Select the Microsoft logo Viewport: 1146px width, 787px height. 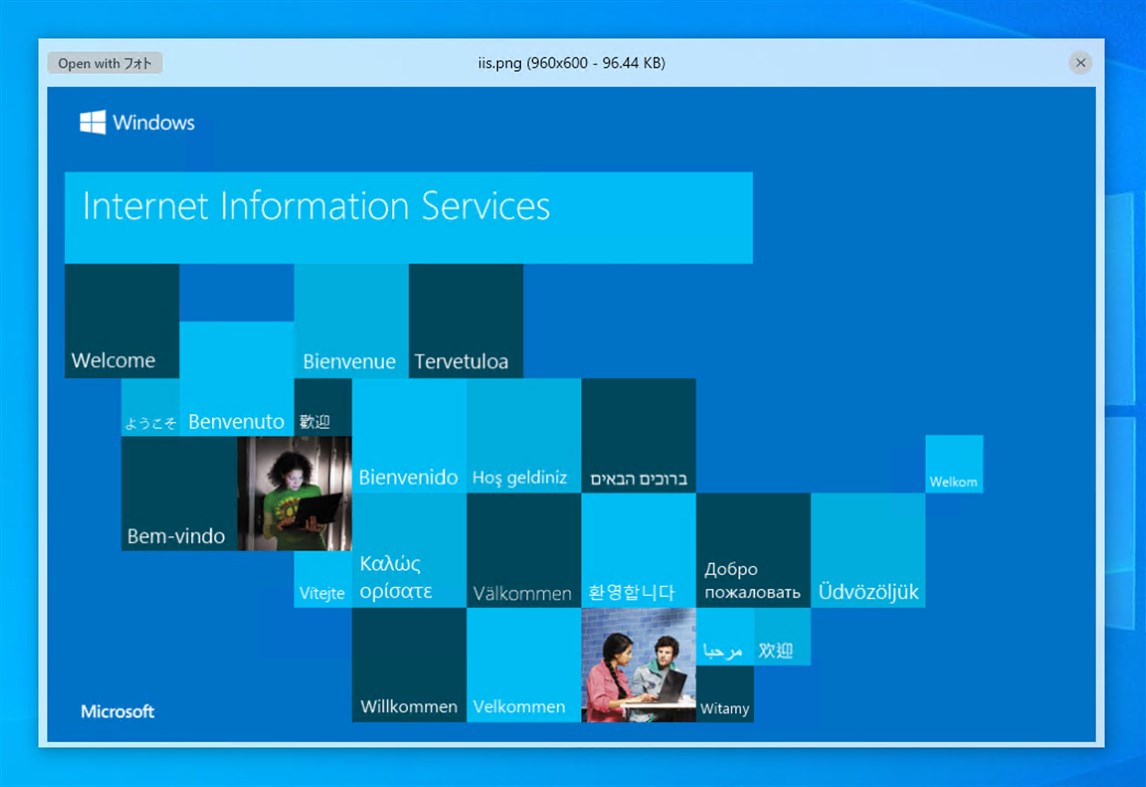click(117, 711)
